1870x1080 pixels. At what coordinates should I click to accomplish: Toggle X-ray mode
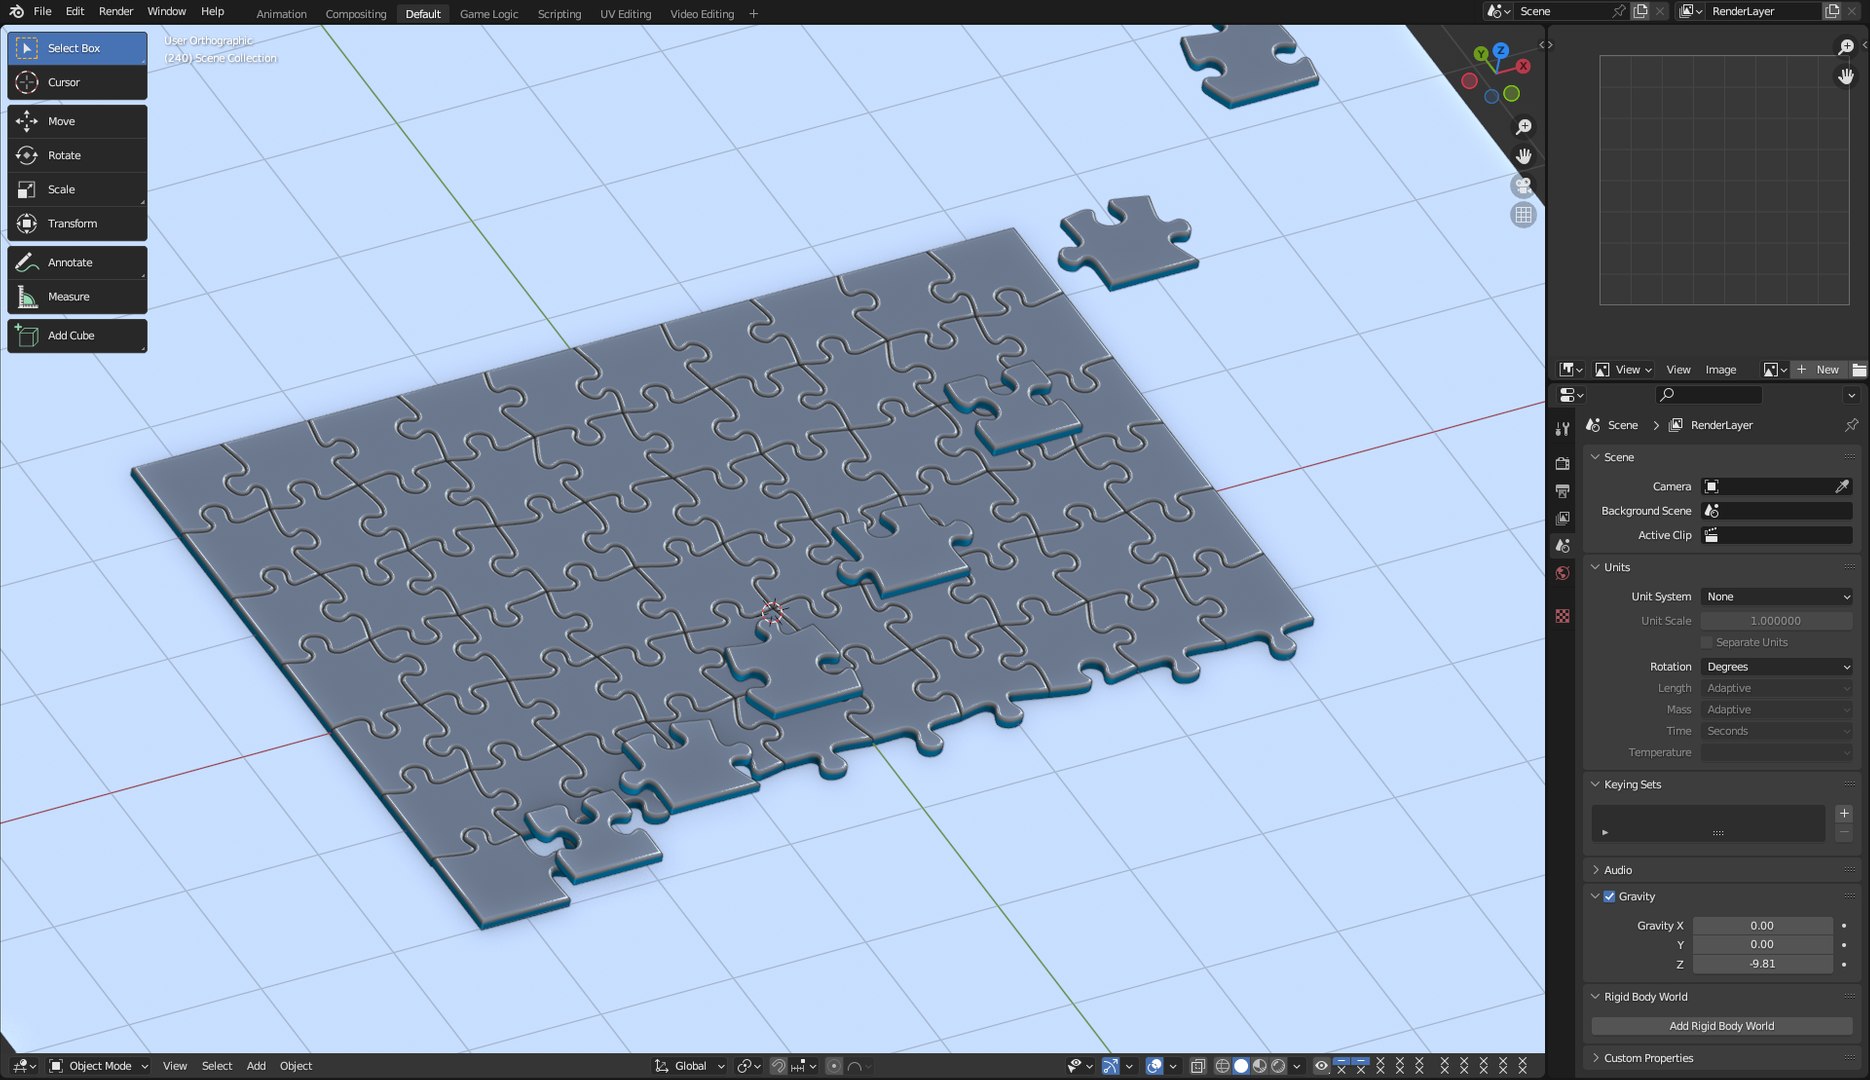click(x=1198, y=1066)
